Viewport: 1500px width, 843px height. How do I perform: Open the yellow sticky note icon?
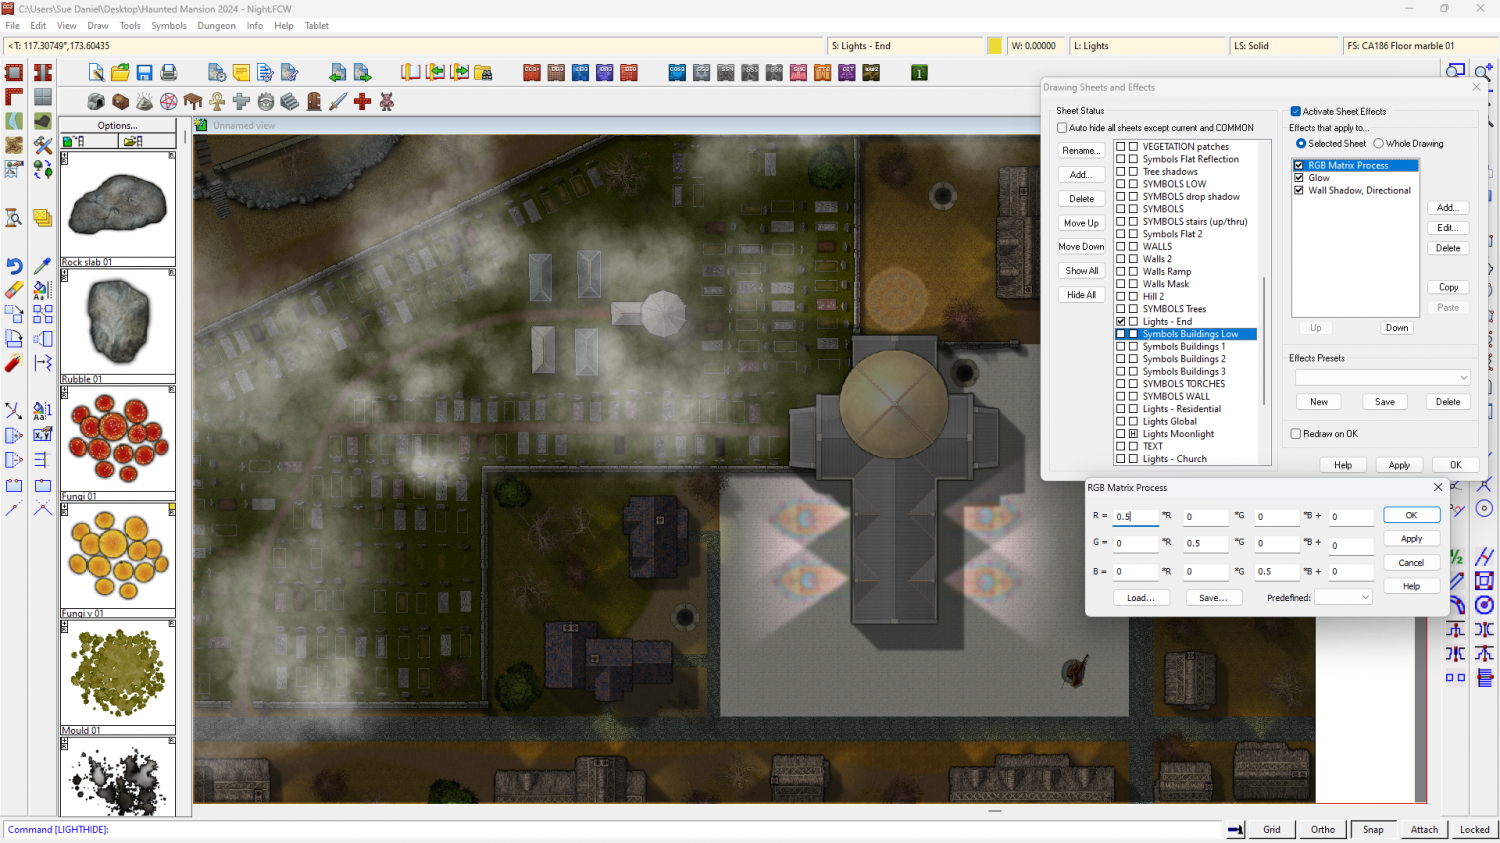coord(241,72)
